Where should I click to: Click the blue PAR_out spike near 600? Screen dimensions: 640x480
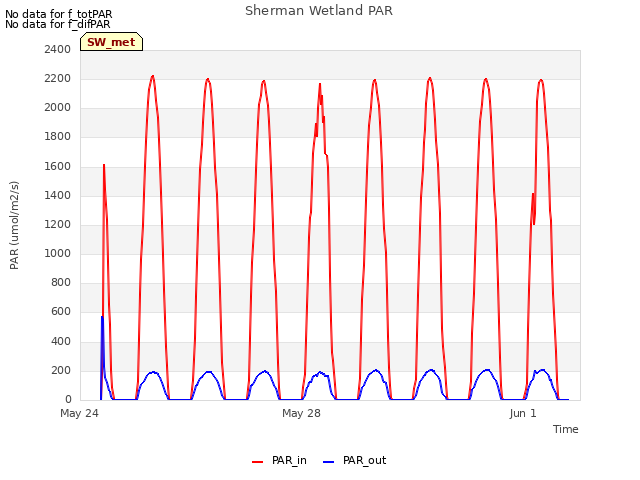point(102,318)
